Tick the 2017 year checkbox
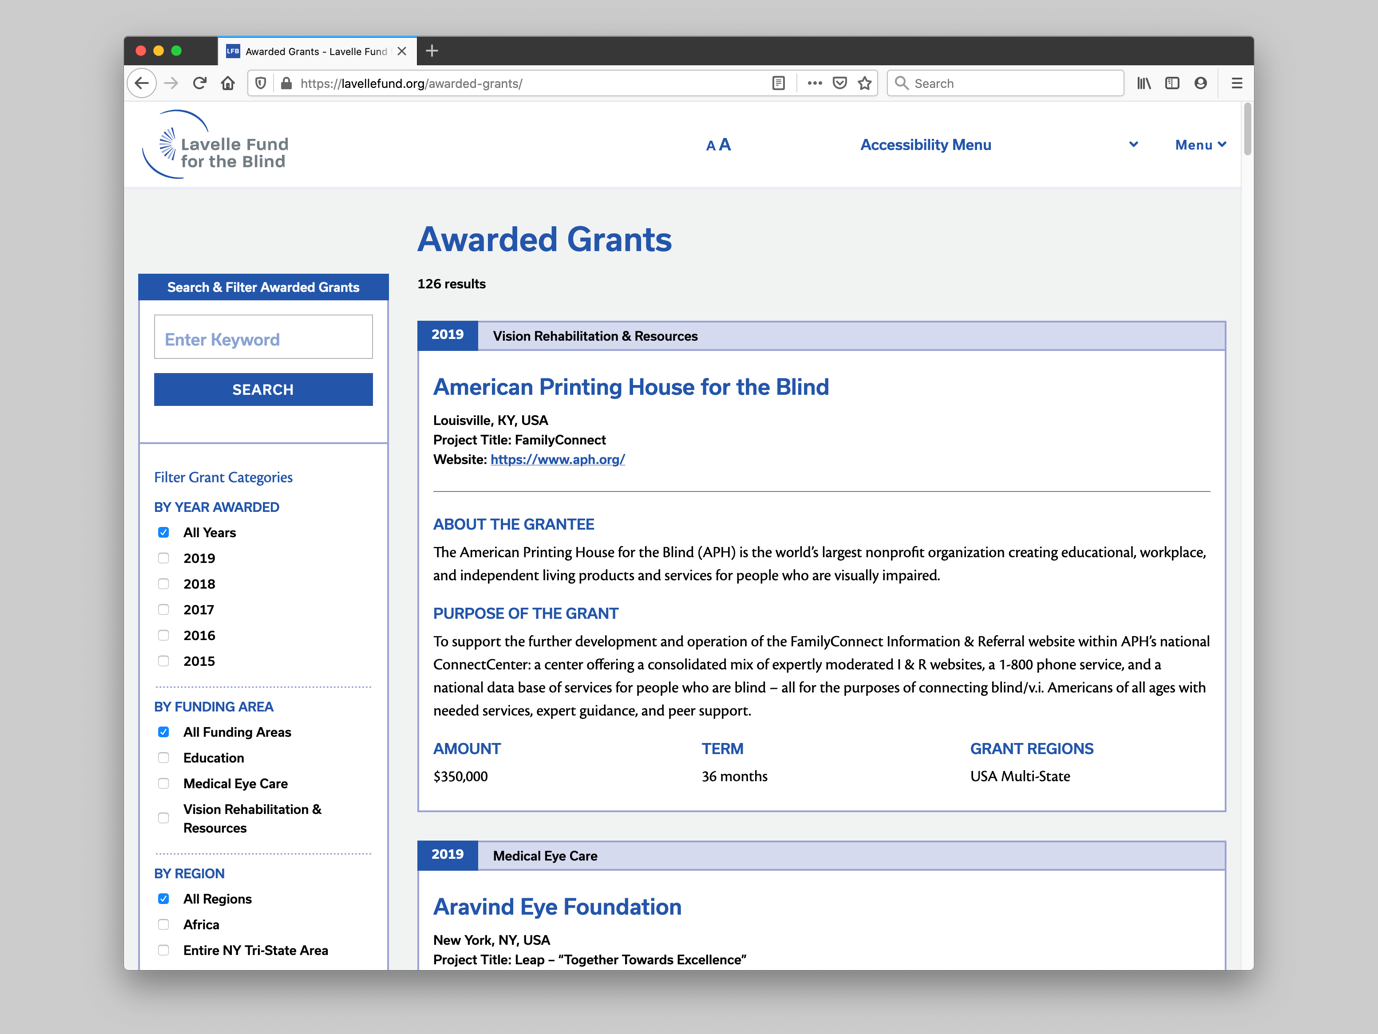Viewport: 1378px width, 1034px height. click(164, 610)
